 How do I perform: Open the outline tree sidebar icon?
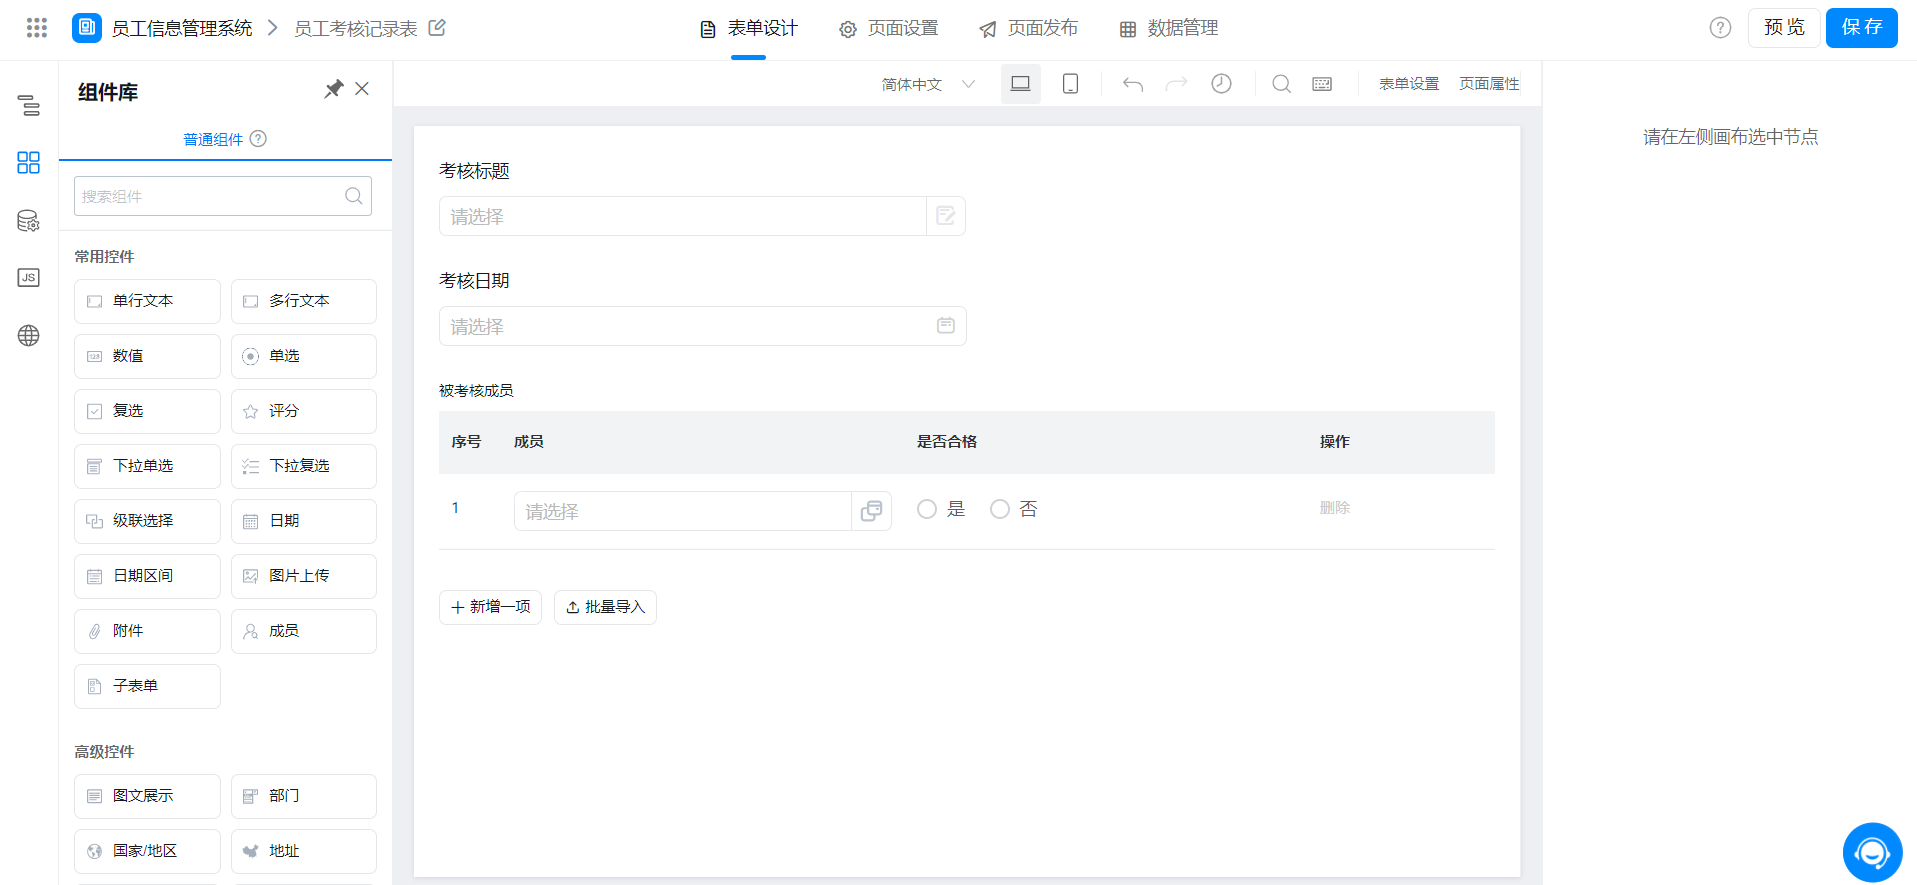[x=28, y=105]
